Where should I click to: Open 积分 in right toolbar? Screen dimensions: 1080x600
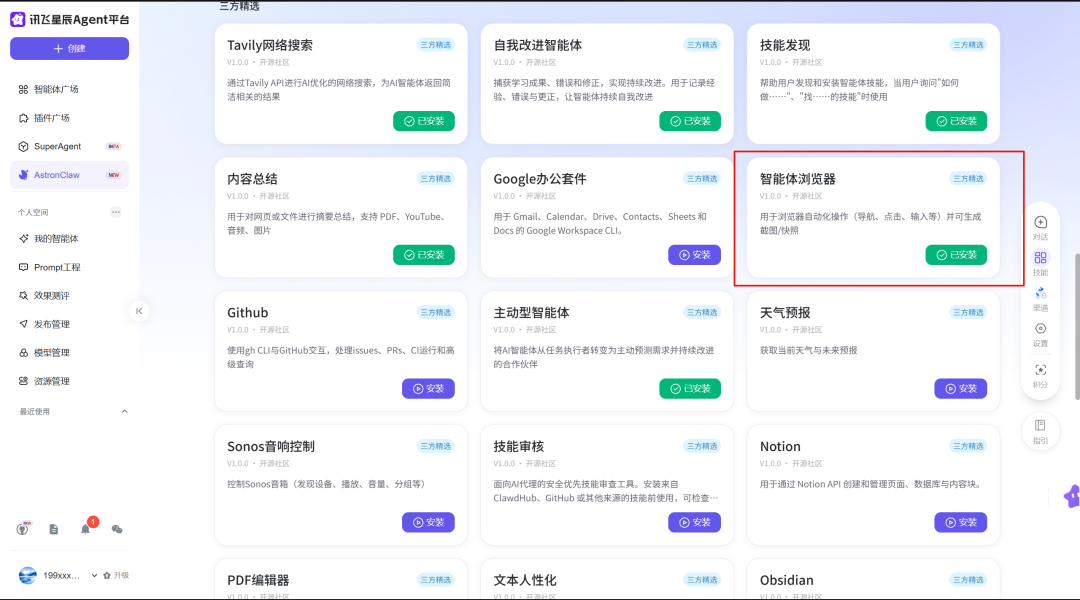coord(1040,376)
